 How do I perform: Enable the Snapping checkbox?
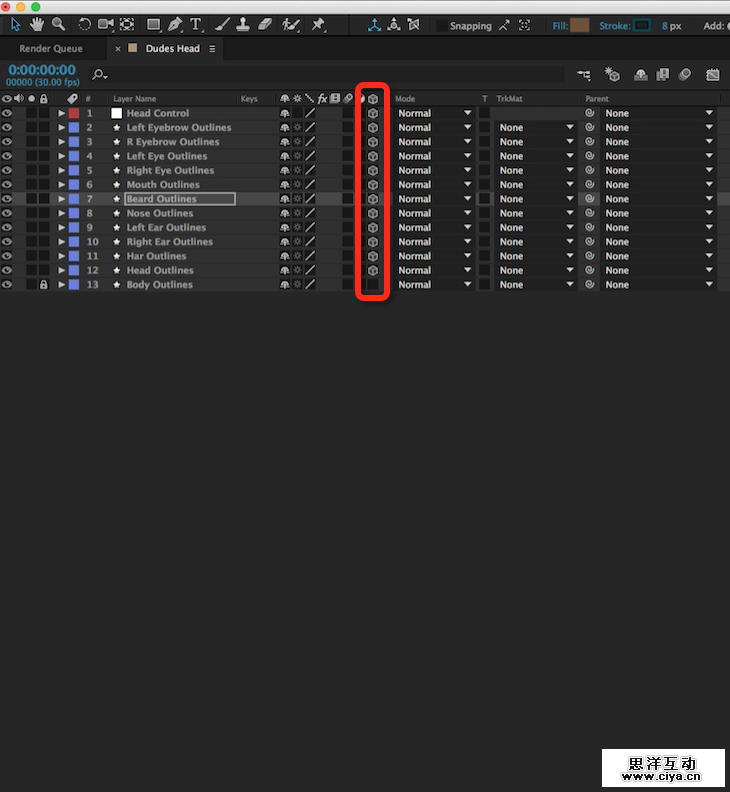441,26
